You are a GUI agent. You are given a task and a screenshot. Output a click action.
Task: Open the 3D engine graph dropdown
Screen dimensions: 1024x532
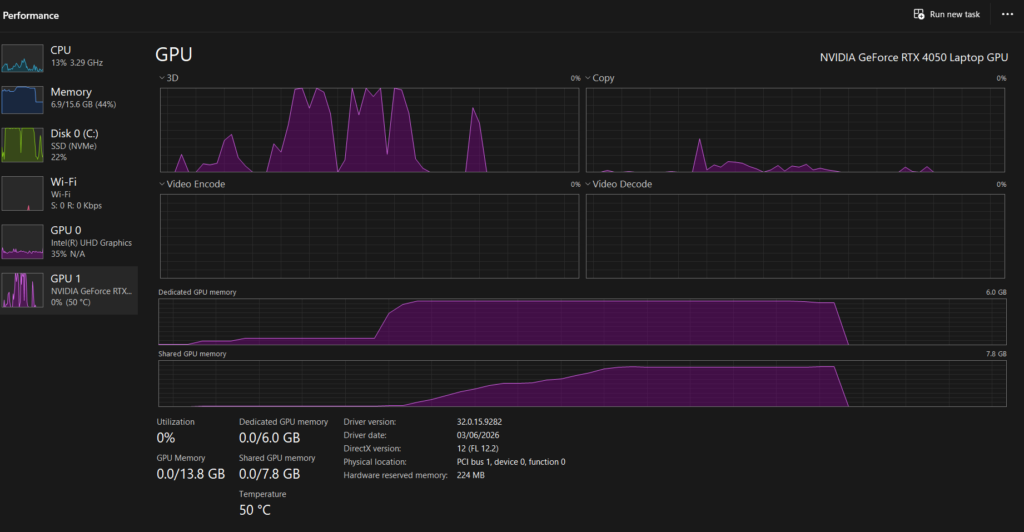pyautogui.click(x=162, y=78)
